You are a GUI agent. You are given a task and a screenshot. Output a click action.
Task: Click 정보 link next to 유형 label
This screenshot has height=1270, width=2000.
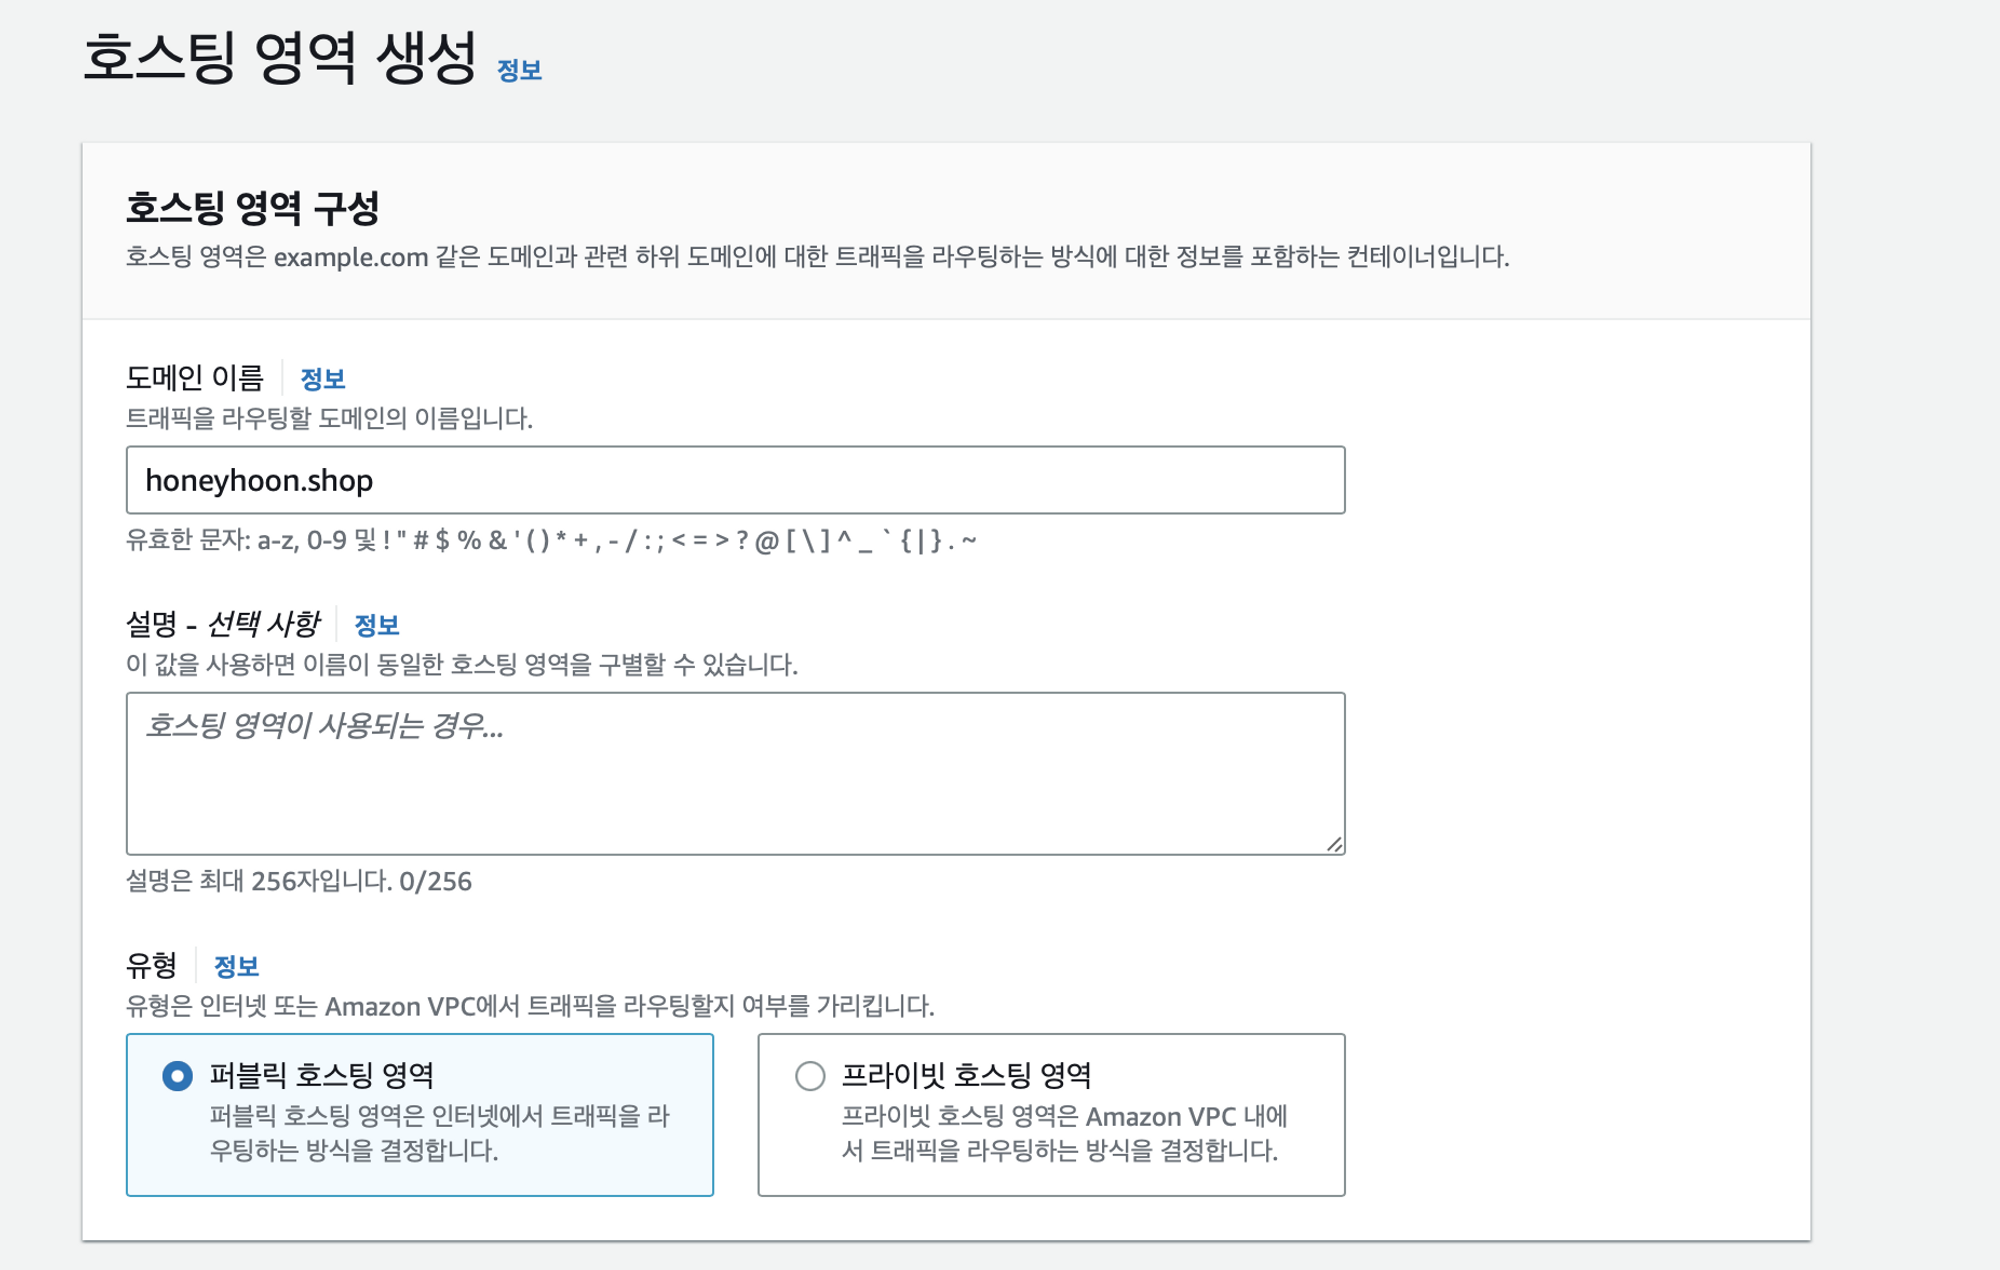(236, 966)
